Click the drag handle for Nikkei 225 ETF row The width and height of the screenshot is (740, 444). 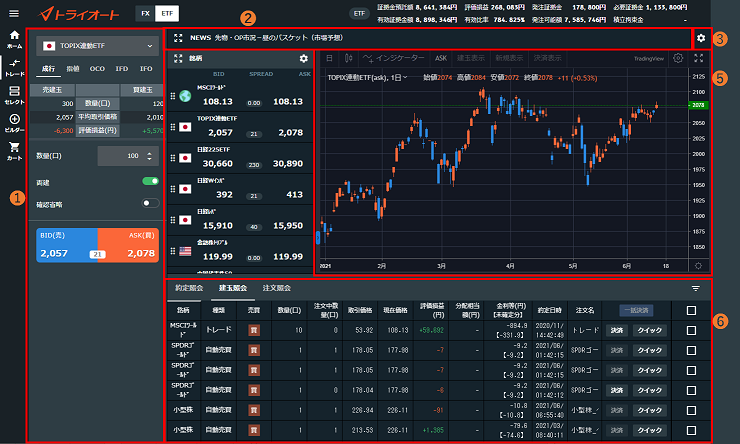pos(173,158)
